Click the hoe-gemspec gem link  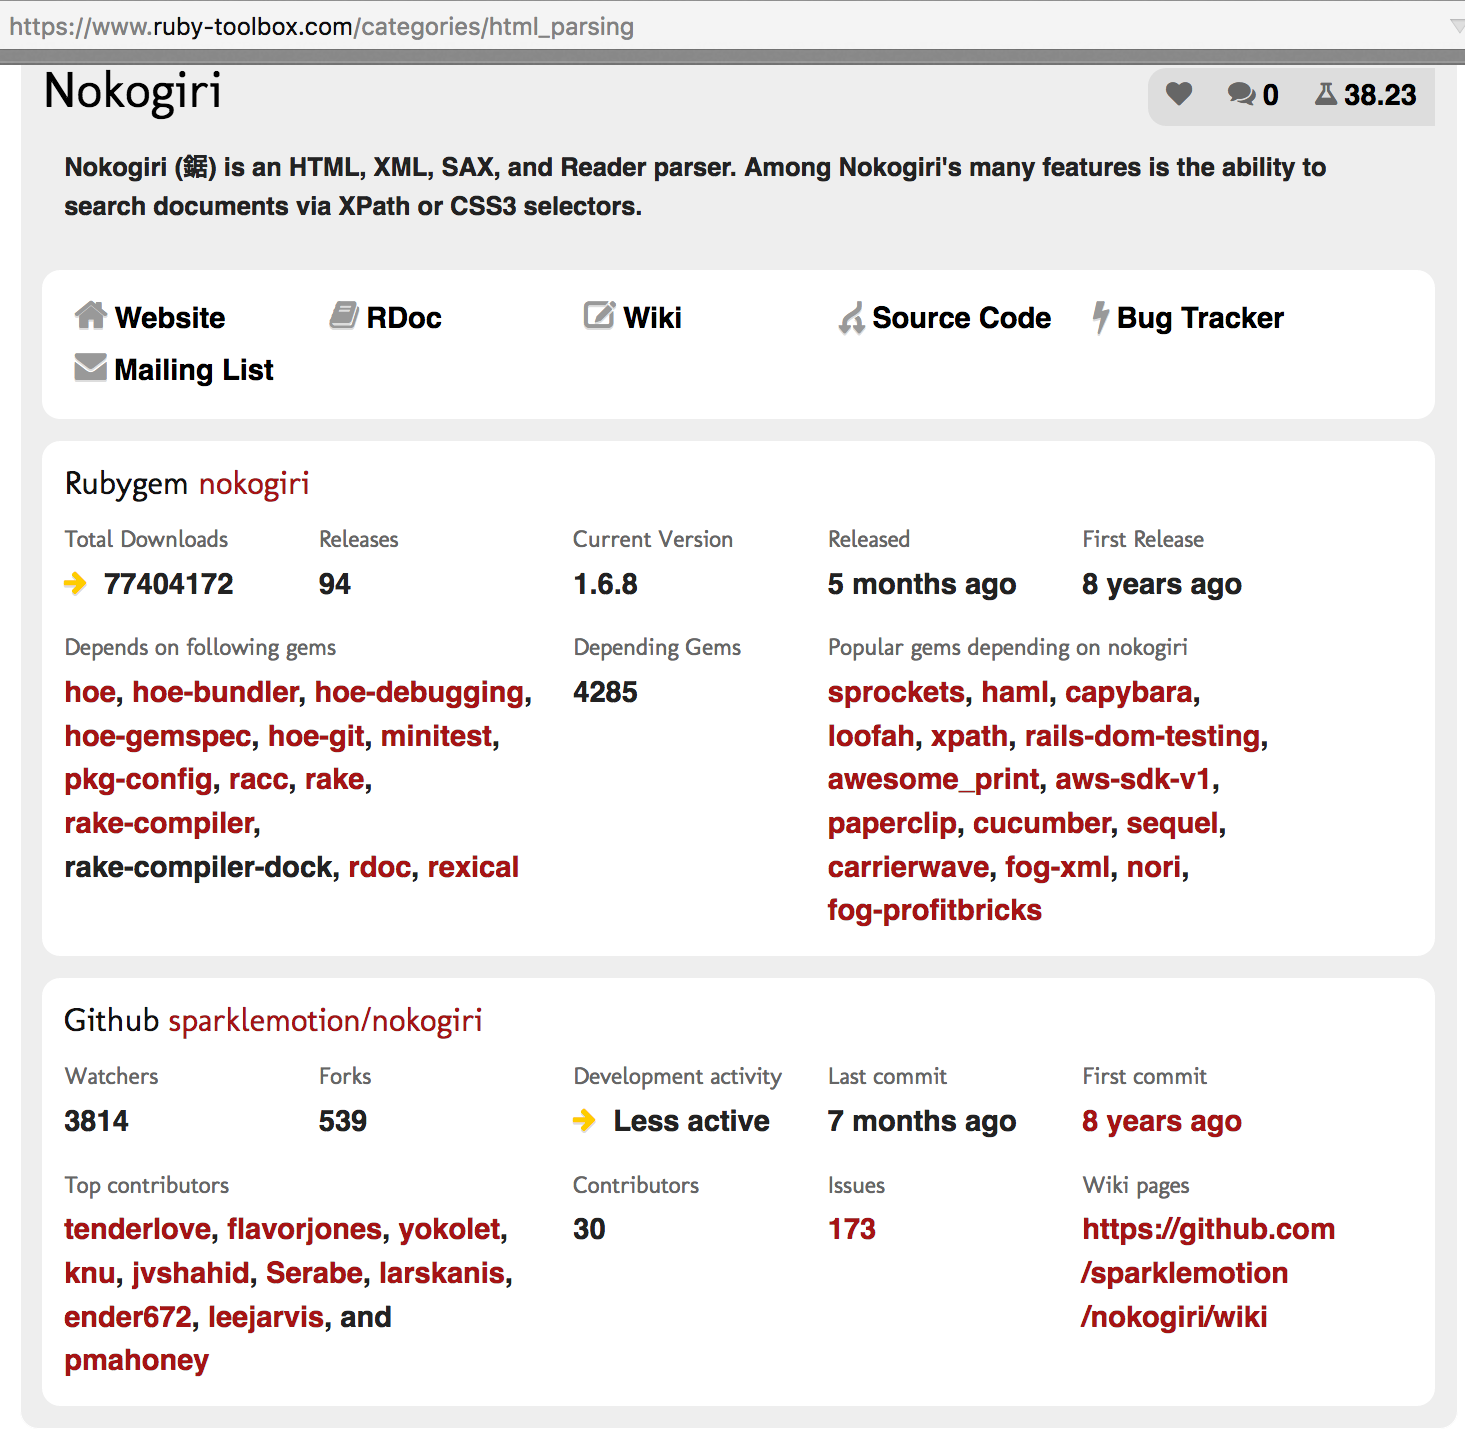(158, 737)
